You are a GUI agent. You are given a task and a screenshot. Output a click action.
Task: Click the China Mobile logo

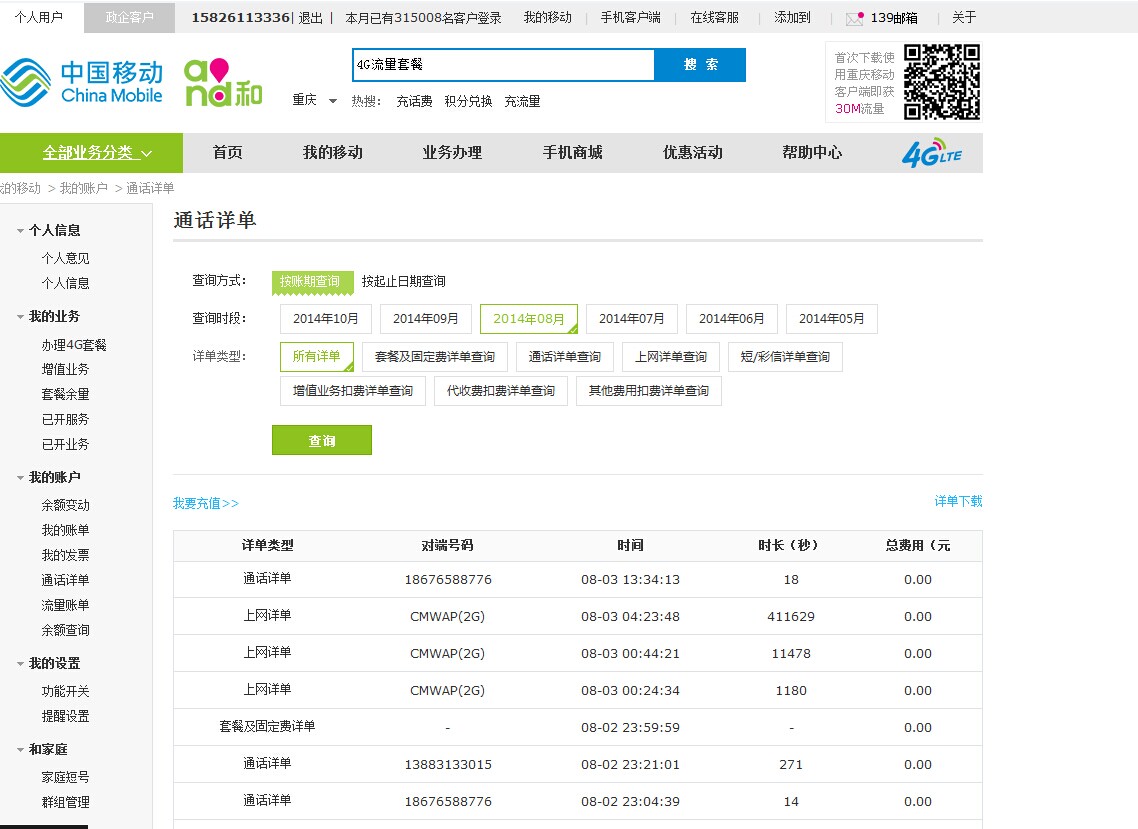[82, 82]
